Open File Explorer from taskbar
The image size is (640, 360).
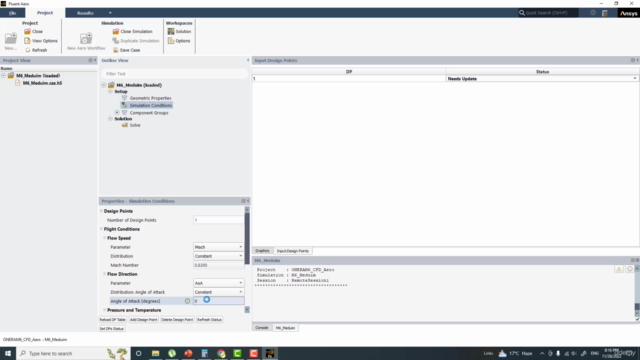(156, 353)
